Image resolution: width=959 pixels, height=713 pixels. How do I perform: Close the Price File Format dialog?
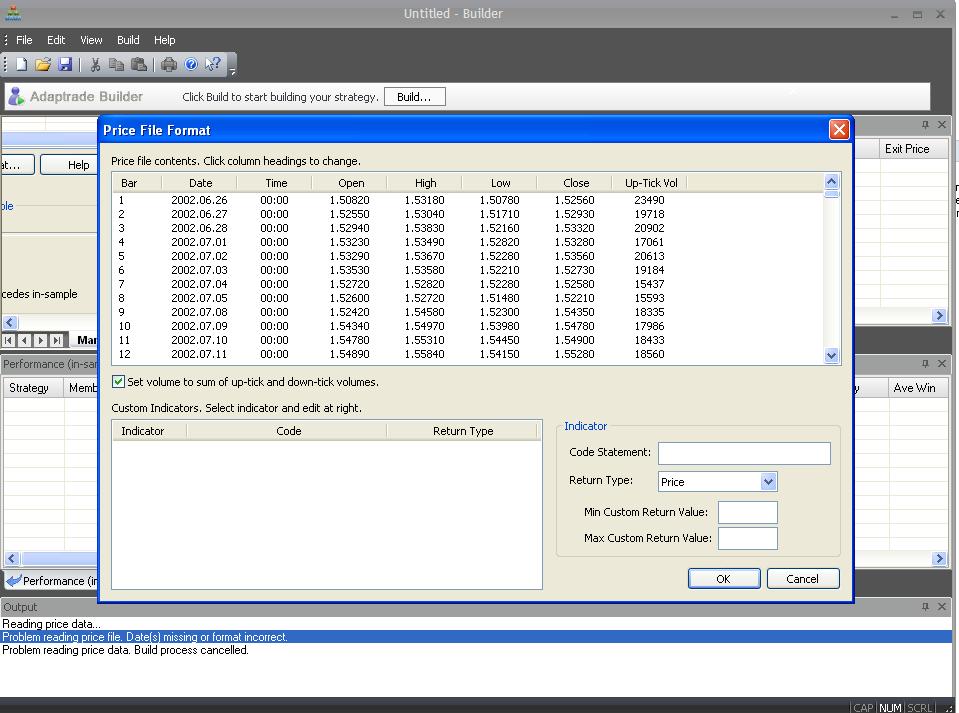pyautogui.click(x=839, y=130)
